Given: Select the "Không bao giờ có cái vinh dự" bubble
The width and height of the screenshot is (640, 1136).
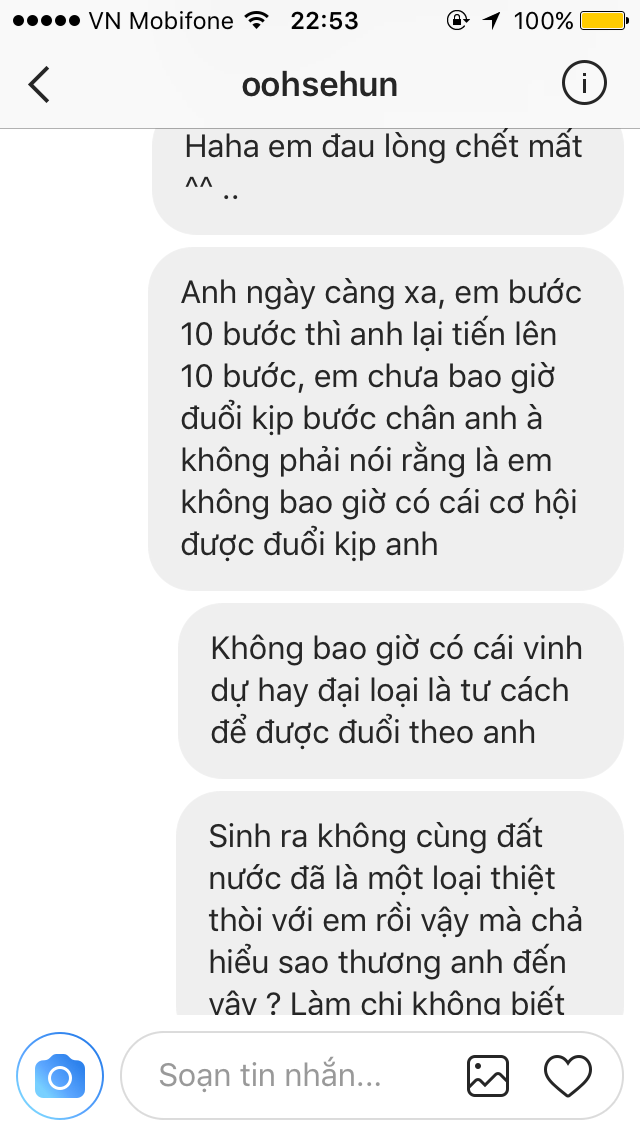Looking at the screenshot, I should click(401, 690).
